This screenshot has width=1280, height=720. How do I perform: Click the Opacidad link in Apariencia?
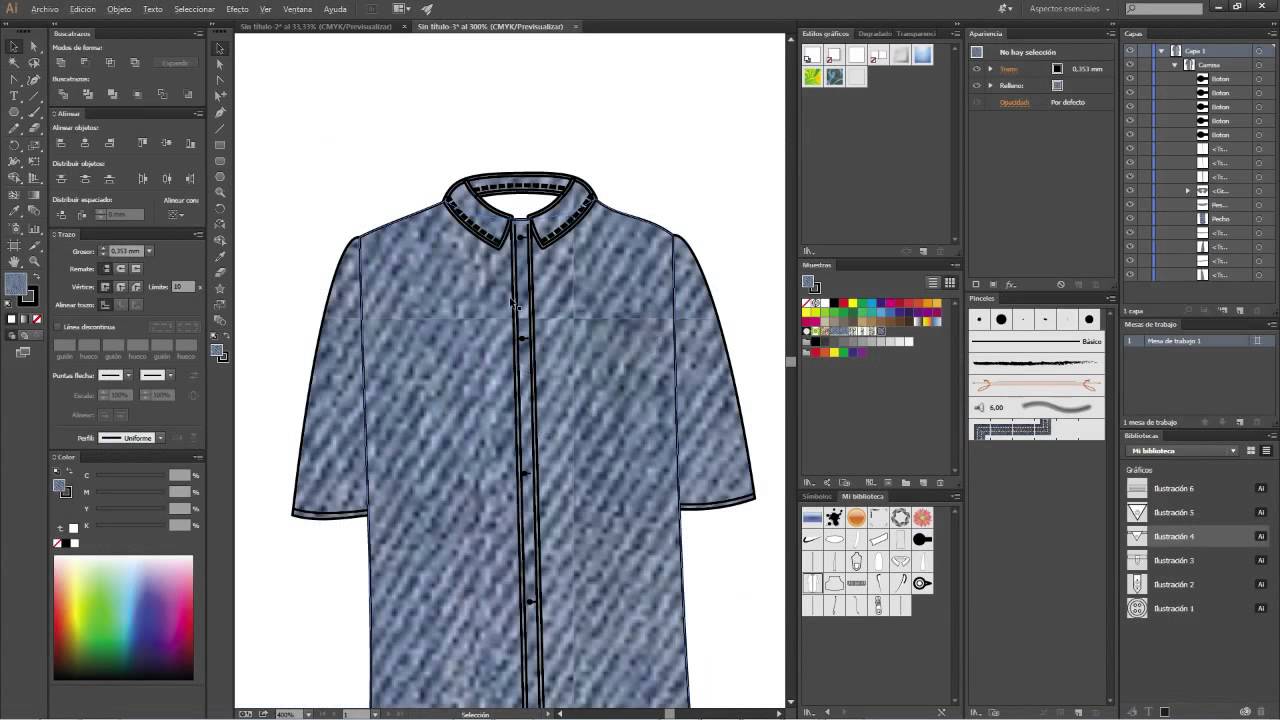coord(1014,102)
